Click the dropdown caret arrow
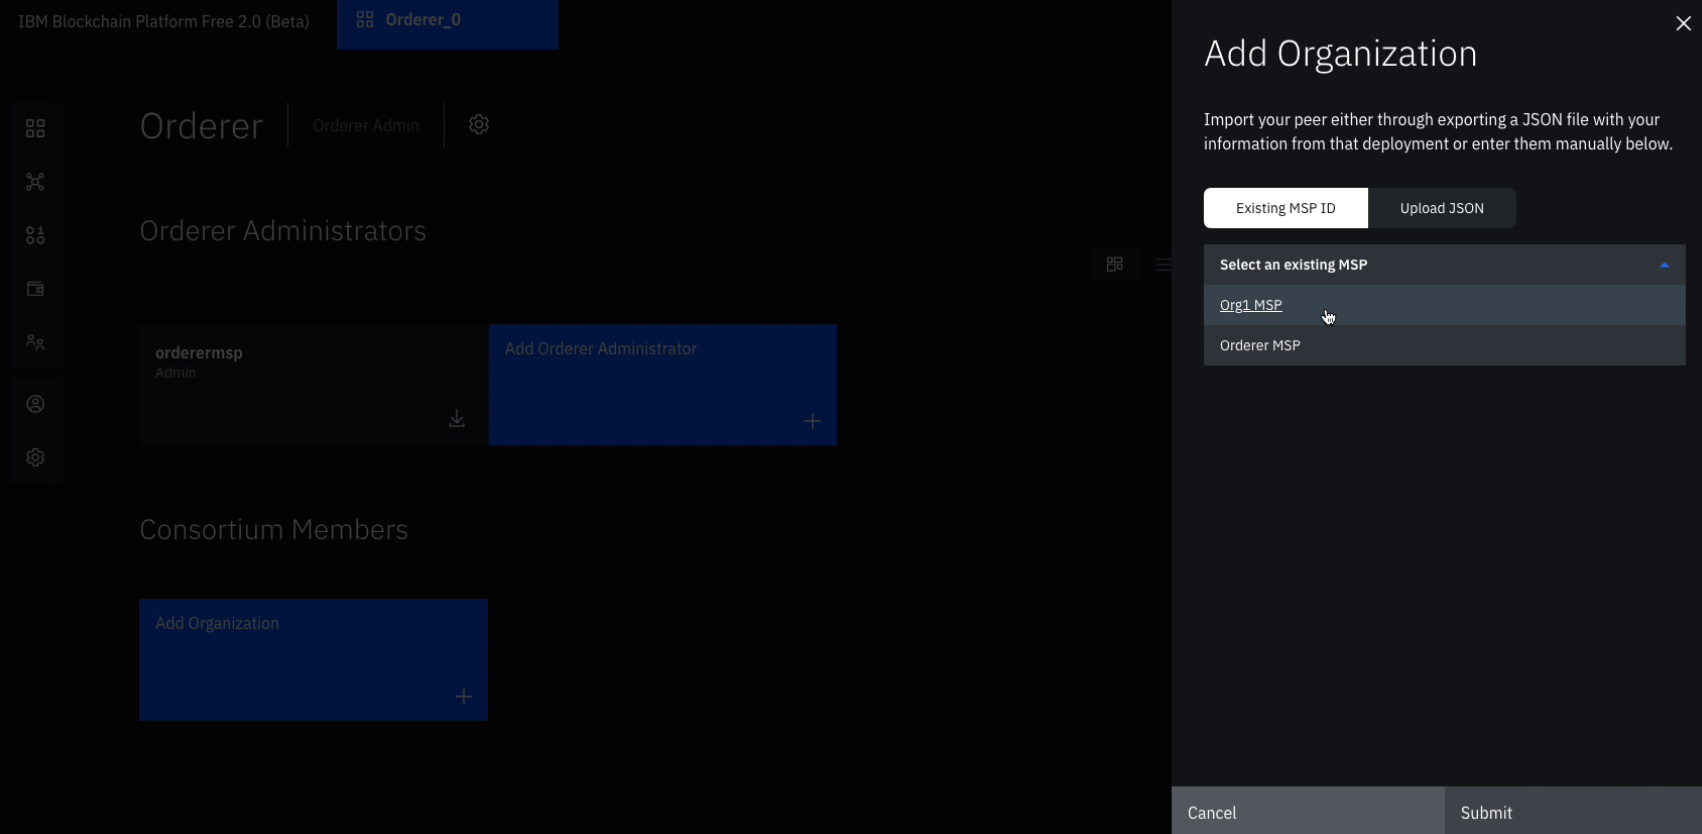Screen dimensions: 1702x834 pyautogui.click(x=1665, y=265)
